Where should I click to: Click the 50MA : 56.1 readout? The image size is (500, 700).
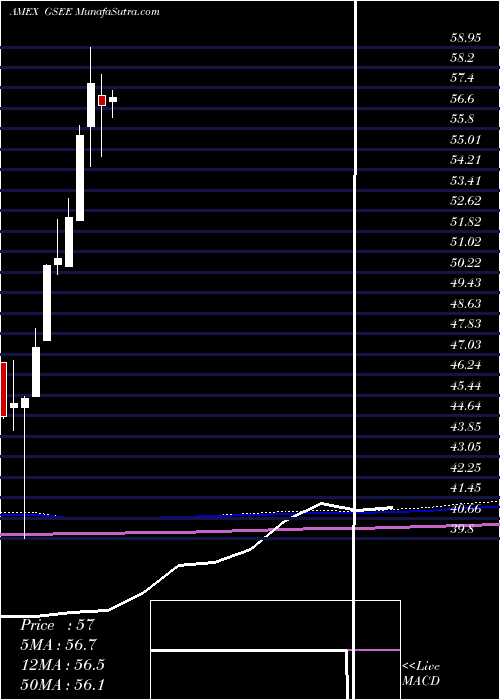[x=62, y=684]
